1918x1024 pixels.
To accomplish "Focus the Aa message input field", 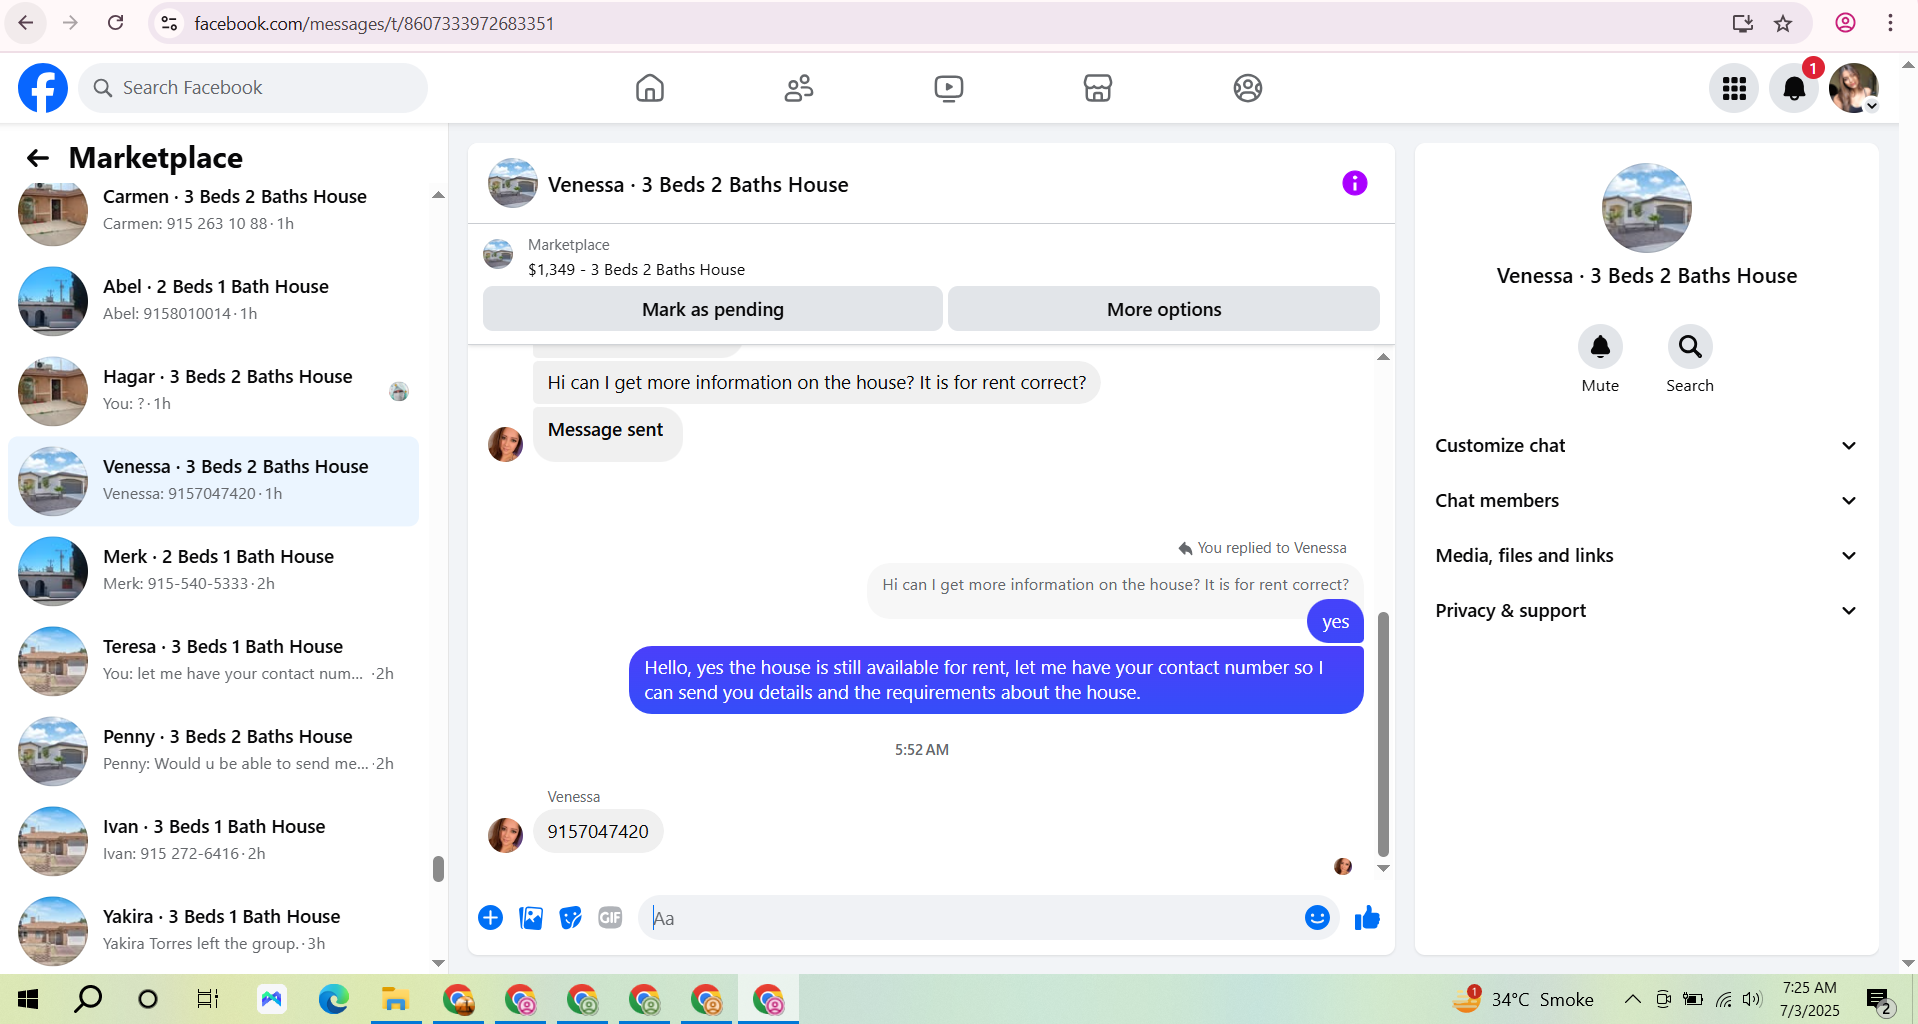I will tap(970, 918).
